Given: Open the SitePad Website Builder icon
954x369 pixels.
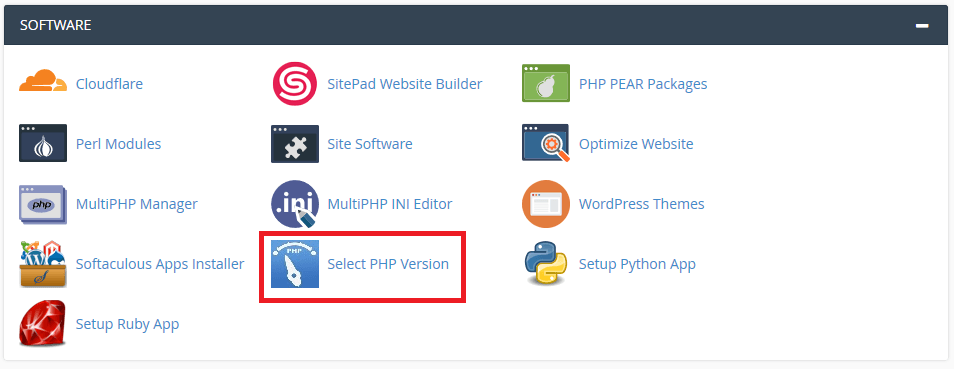Looking at the screenshot, I should pyautogui.click(x=294, y=84).
